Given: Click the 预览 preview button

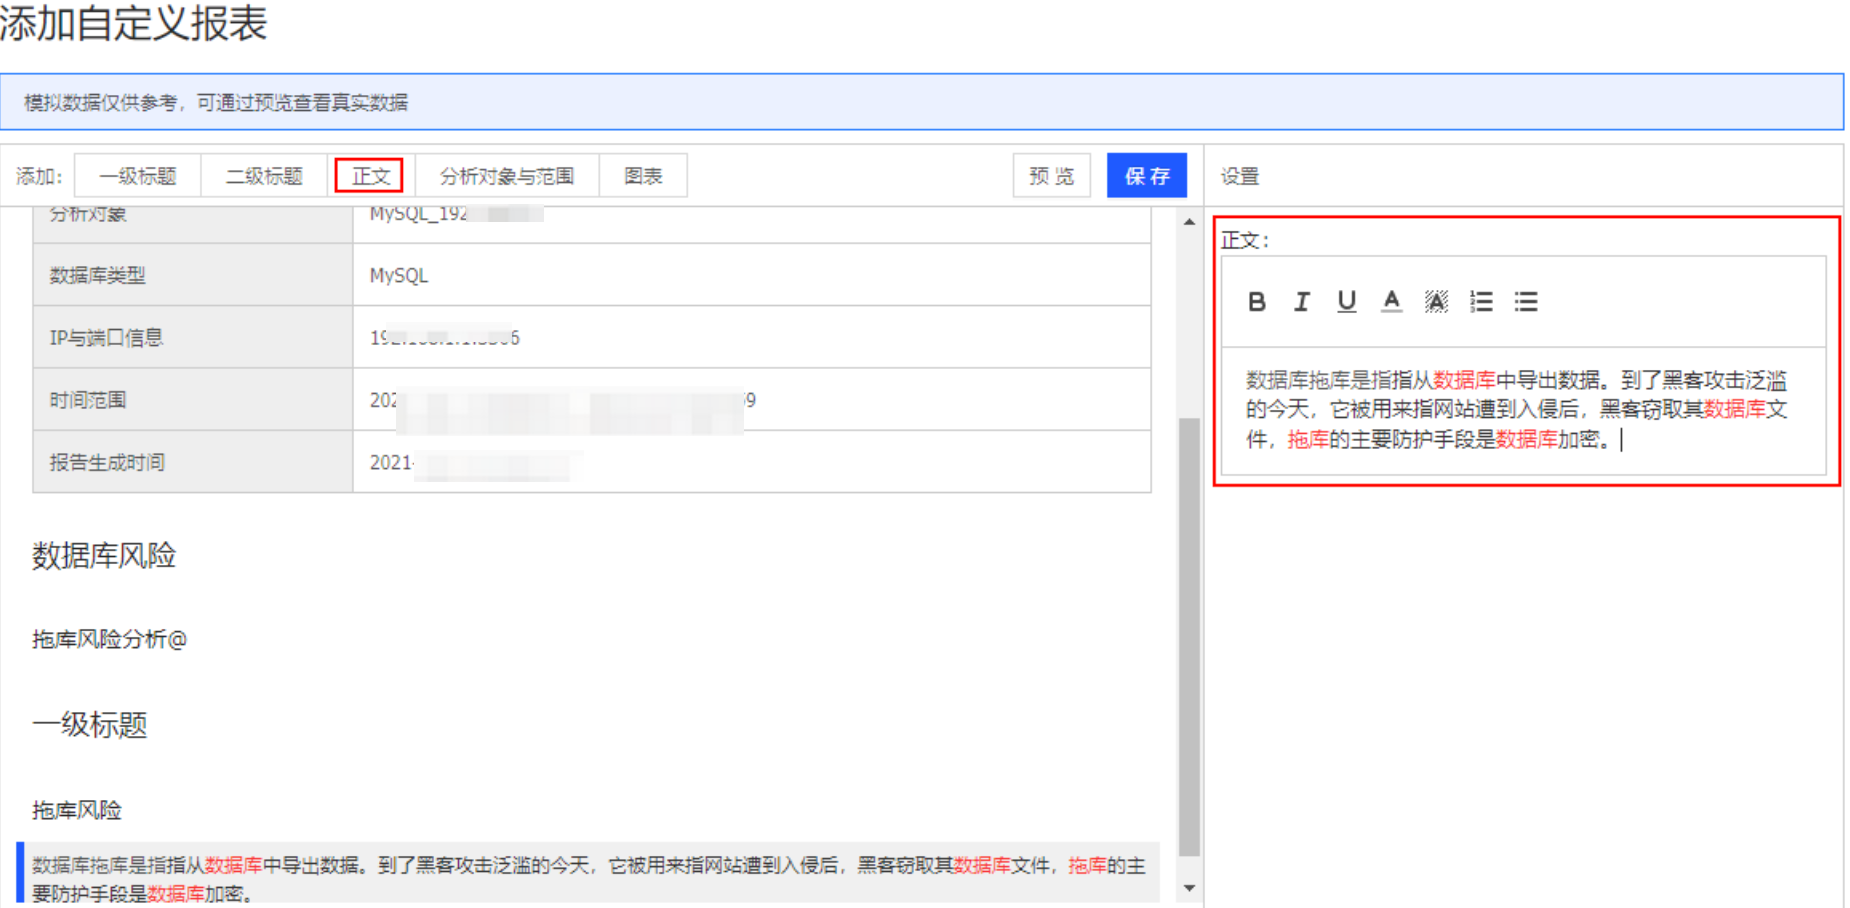Looking at the screenshot, I should 1051,176.
